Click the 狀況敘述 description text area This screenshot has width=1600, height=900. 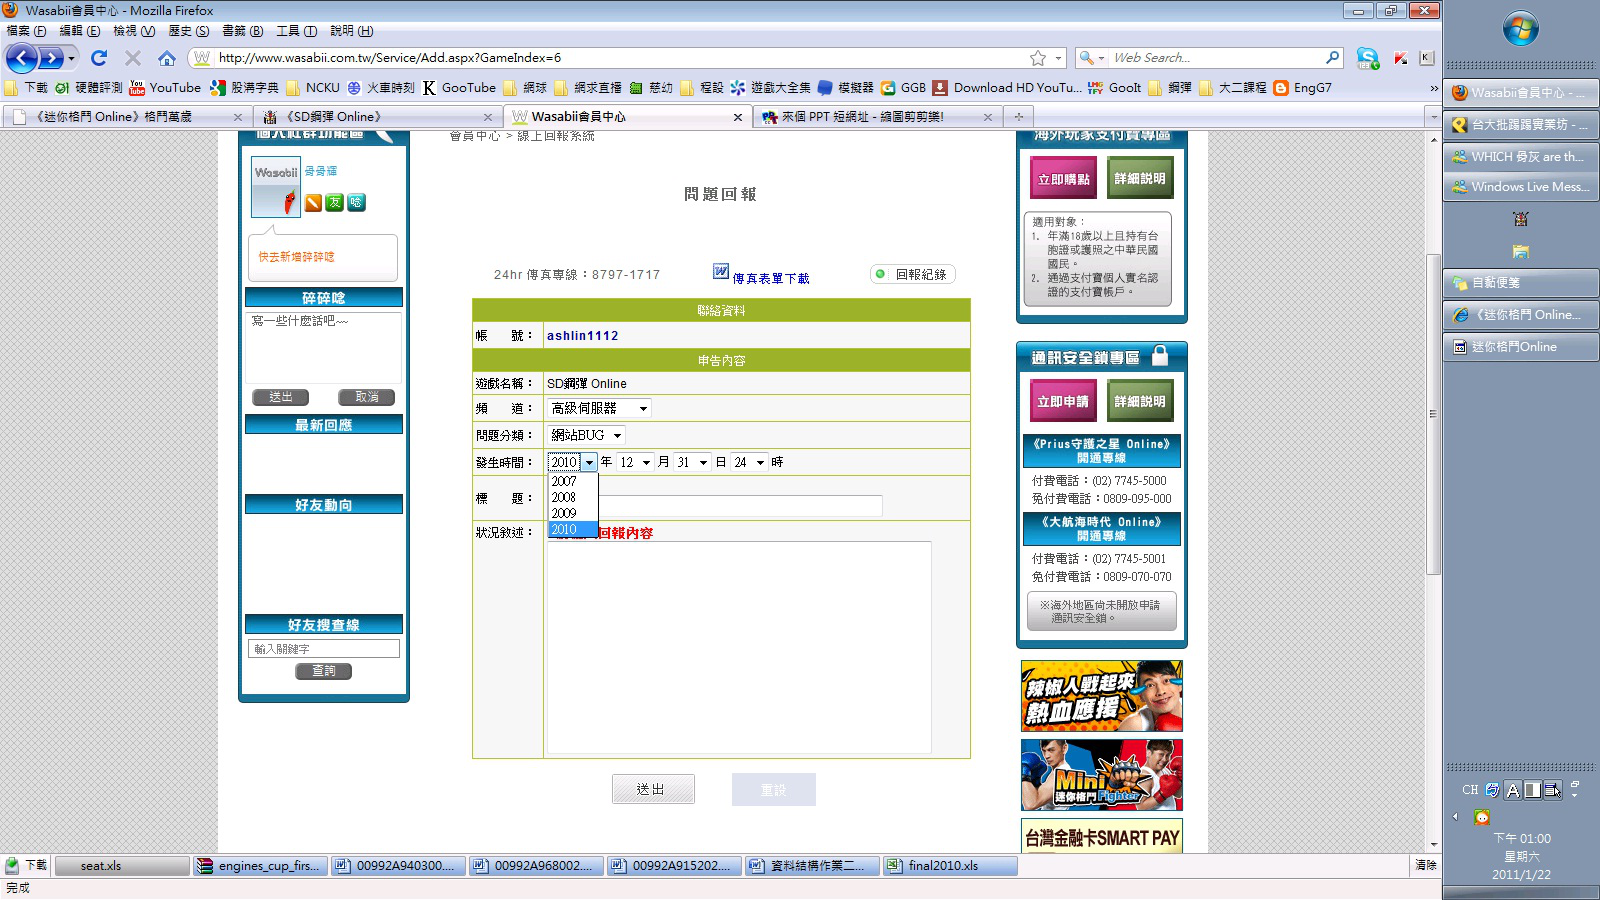739,647
